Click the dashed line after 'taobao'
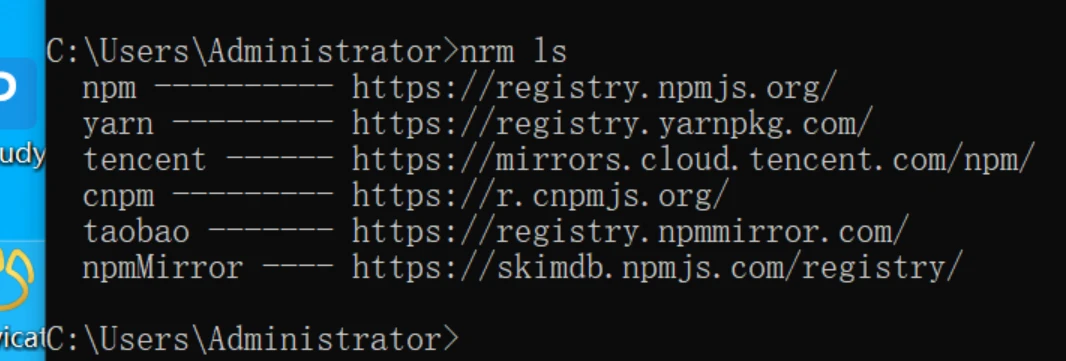 [x=271, y=231]
